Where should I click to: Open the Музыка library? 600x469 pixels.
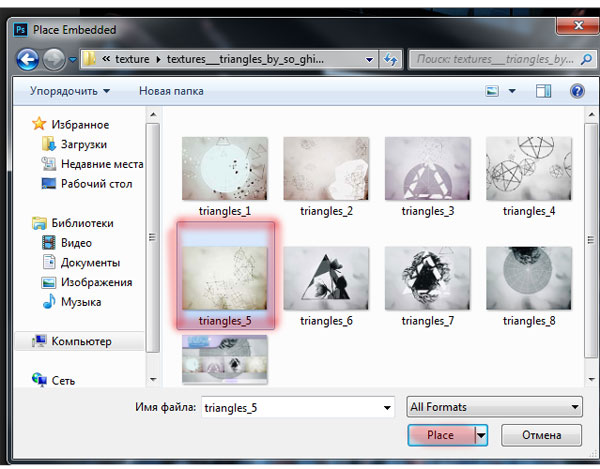81,302
